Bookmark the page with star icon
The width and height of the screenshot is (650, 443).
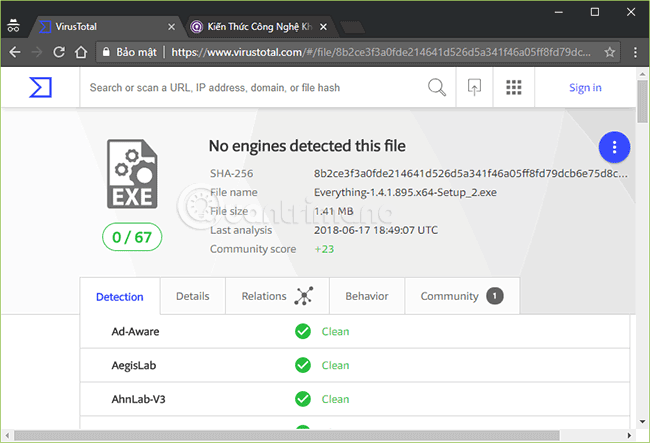coord(609,52)
